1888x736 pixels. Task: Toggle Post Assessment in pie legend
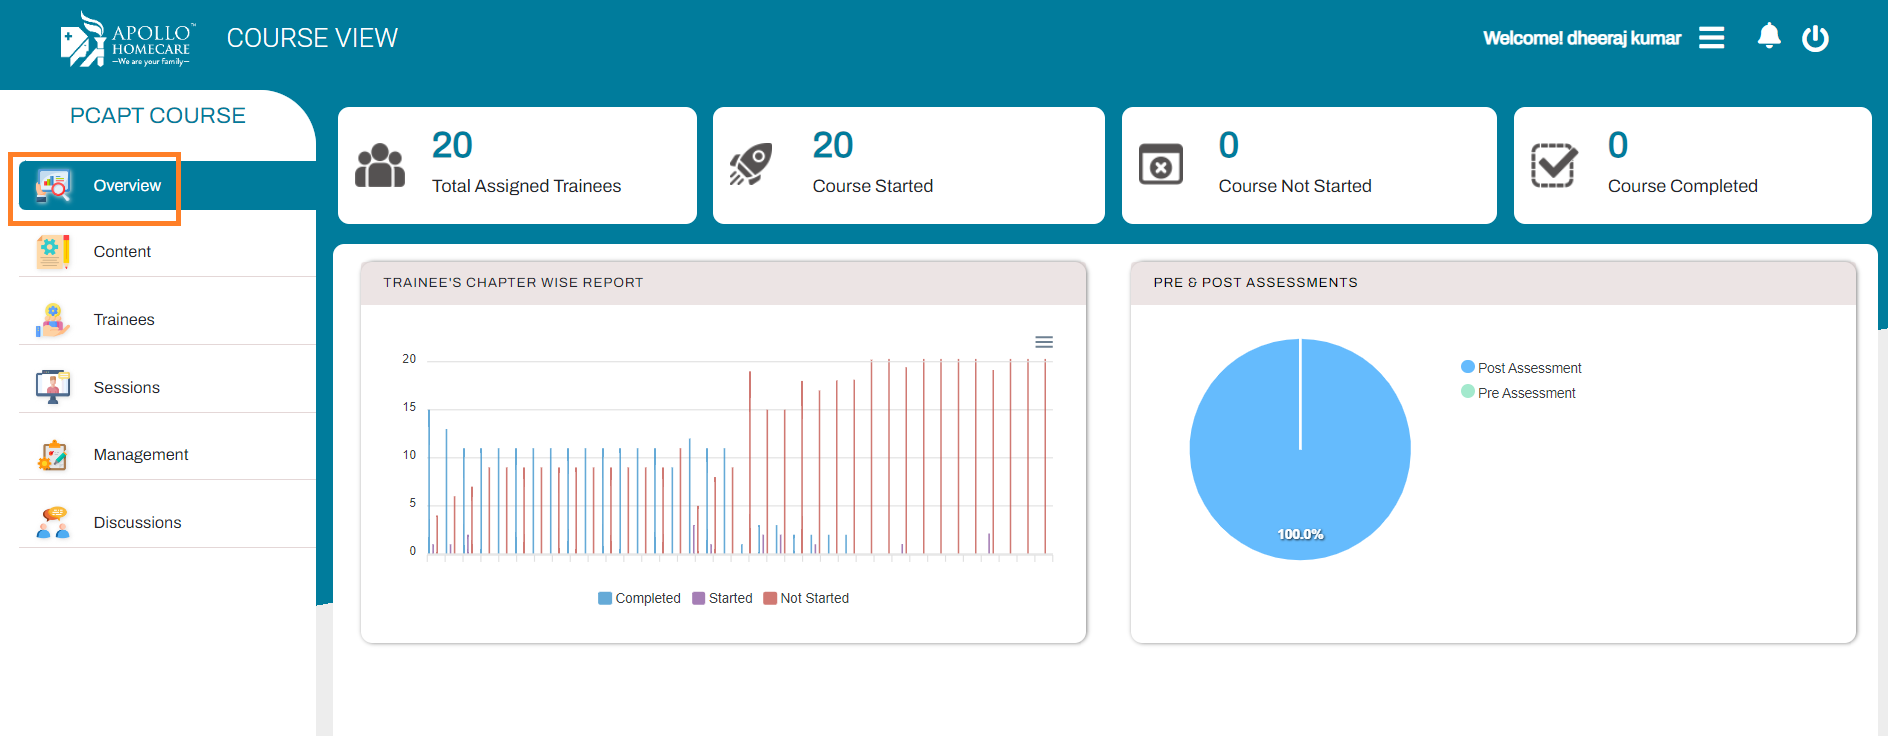pyautogui.click(x=1521, y=368)
